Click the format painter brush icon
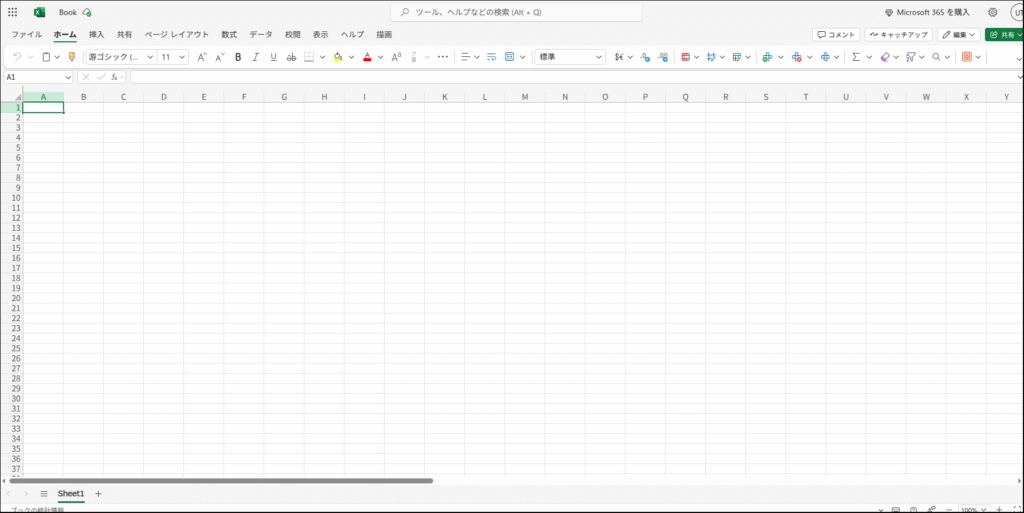Screen dimensions: 1024x513 click(x=72, y=57)
